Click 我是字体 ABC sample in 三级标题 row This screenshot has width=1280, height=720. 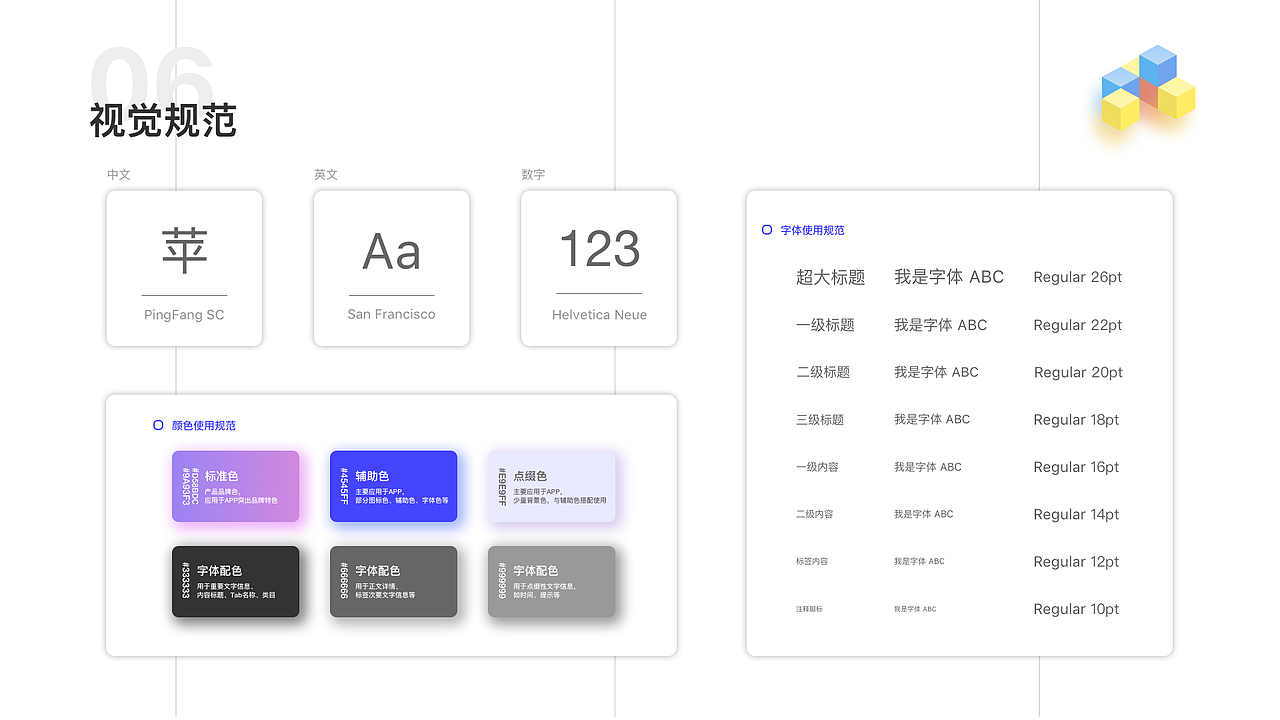click(x=932, y=419)
